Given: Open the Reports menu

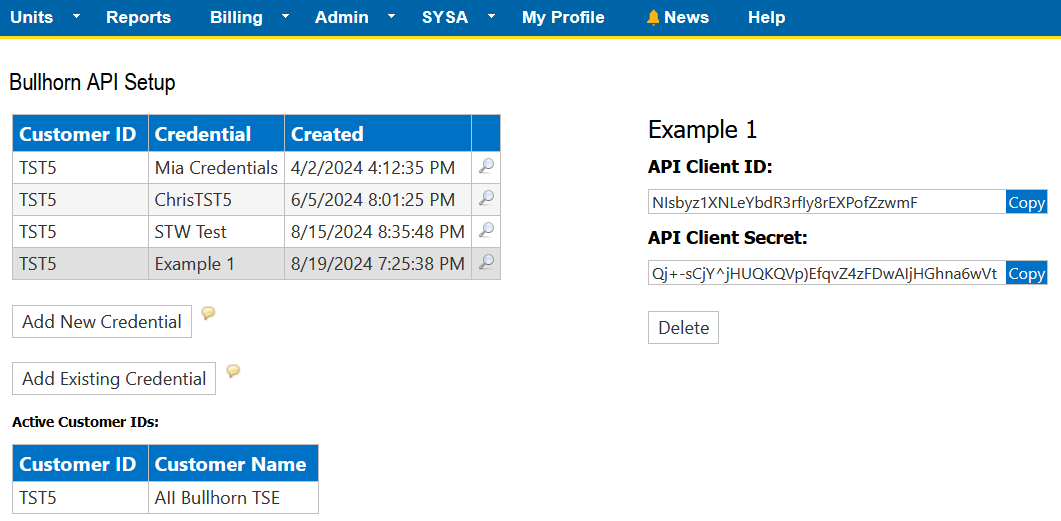Looking at the screenshot, I should pyautogui.click(x=139, y=18).
